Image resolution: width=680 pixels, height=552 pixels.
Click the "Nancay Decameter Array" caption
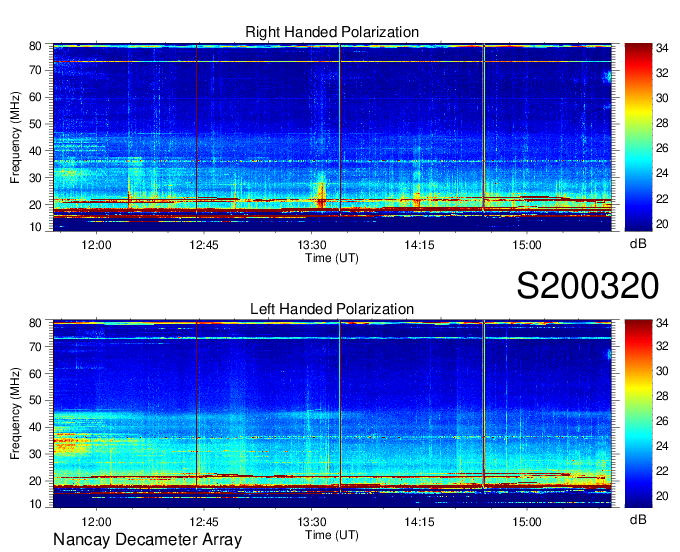[147, 540]
